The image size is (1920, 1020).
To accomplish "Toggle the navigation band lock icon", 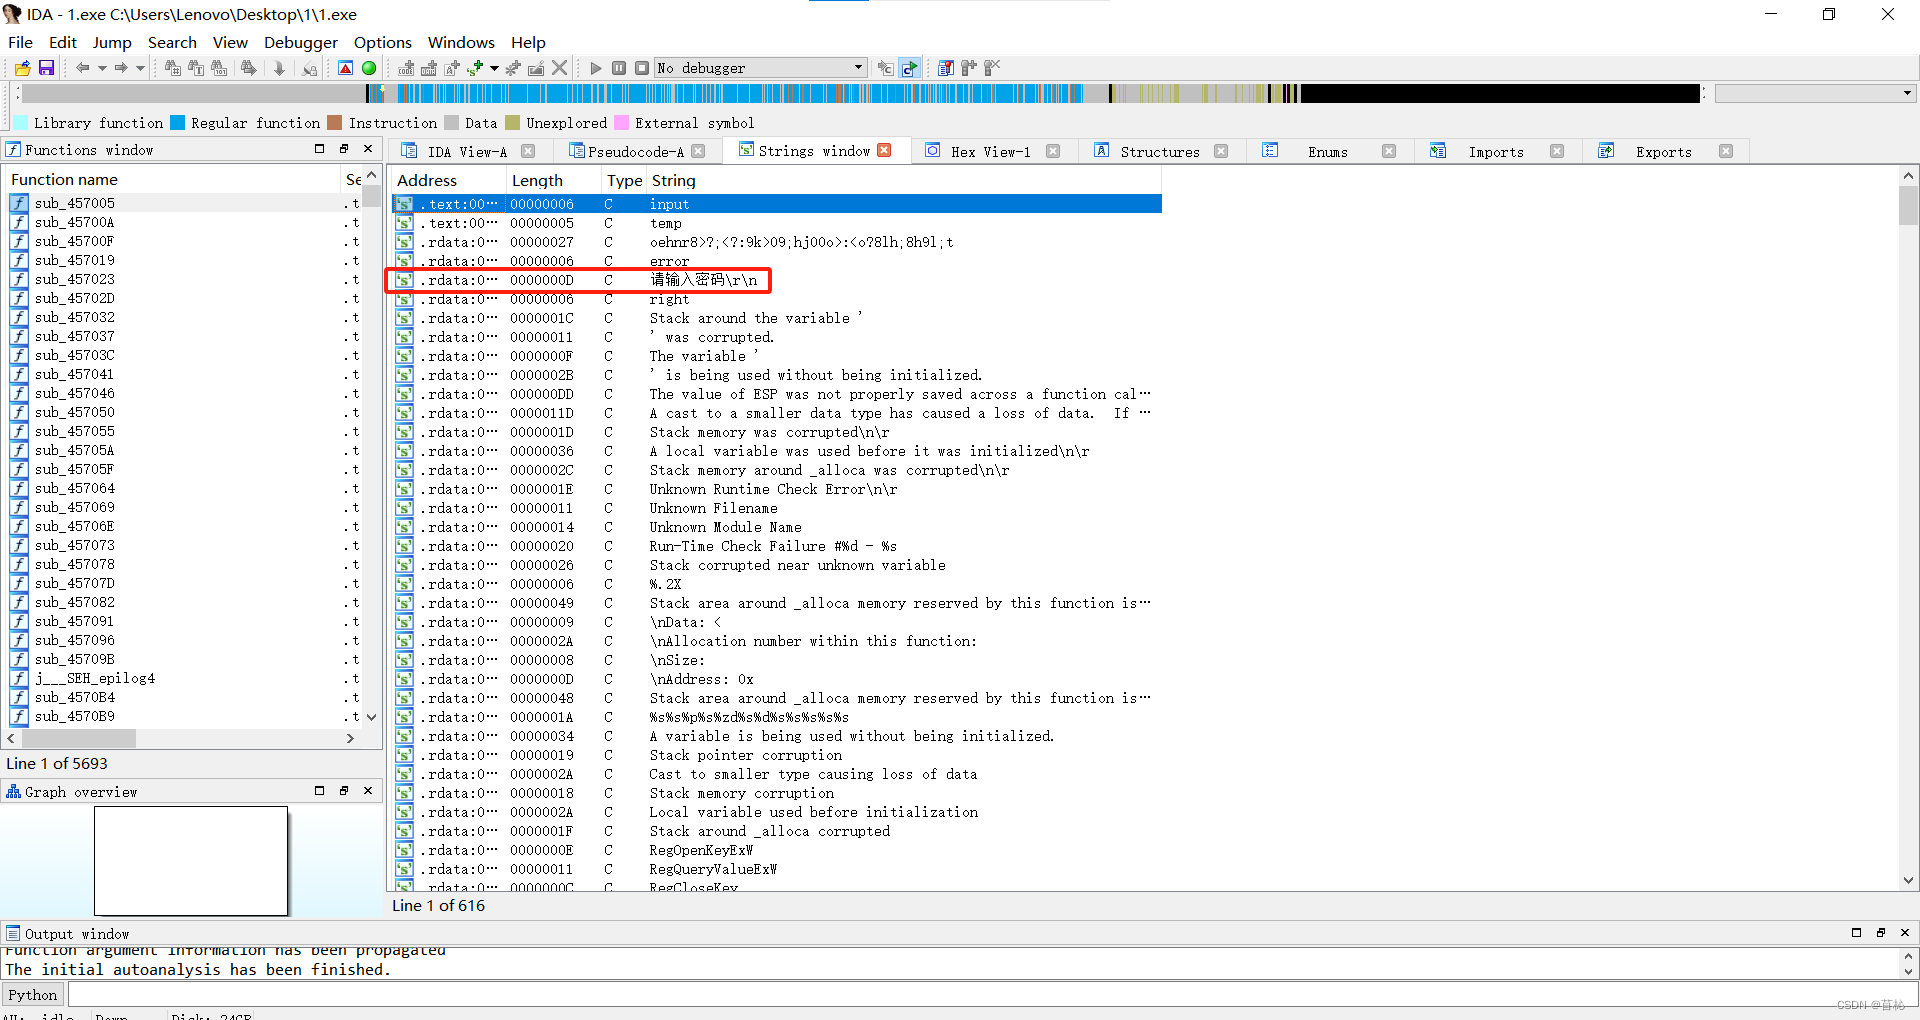I will point(309,67).
